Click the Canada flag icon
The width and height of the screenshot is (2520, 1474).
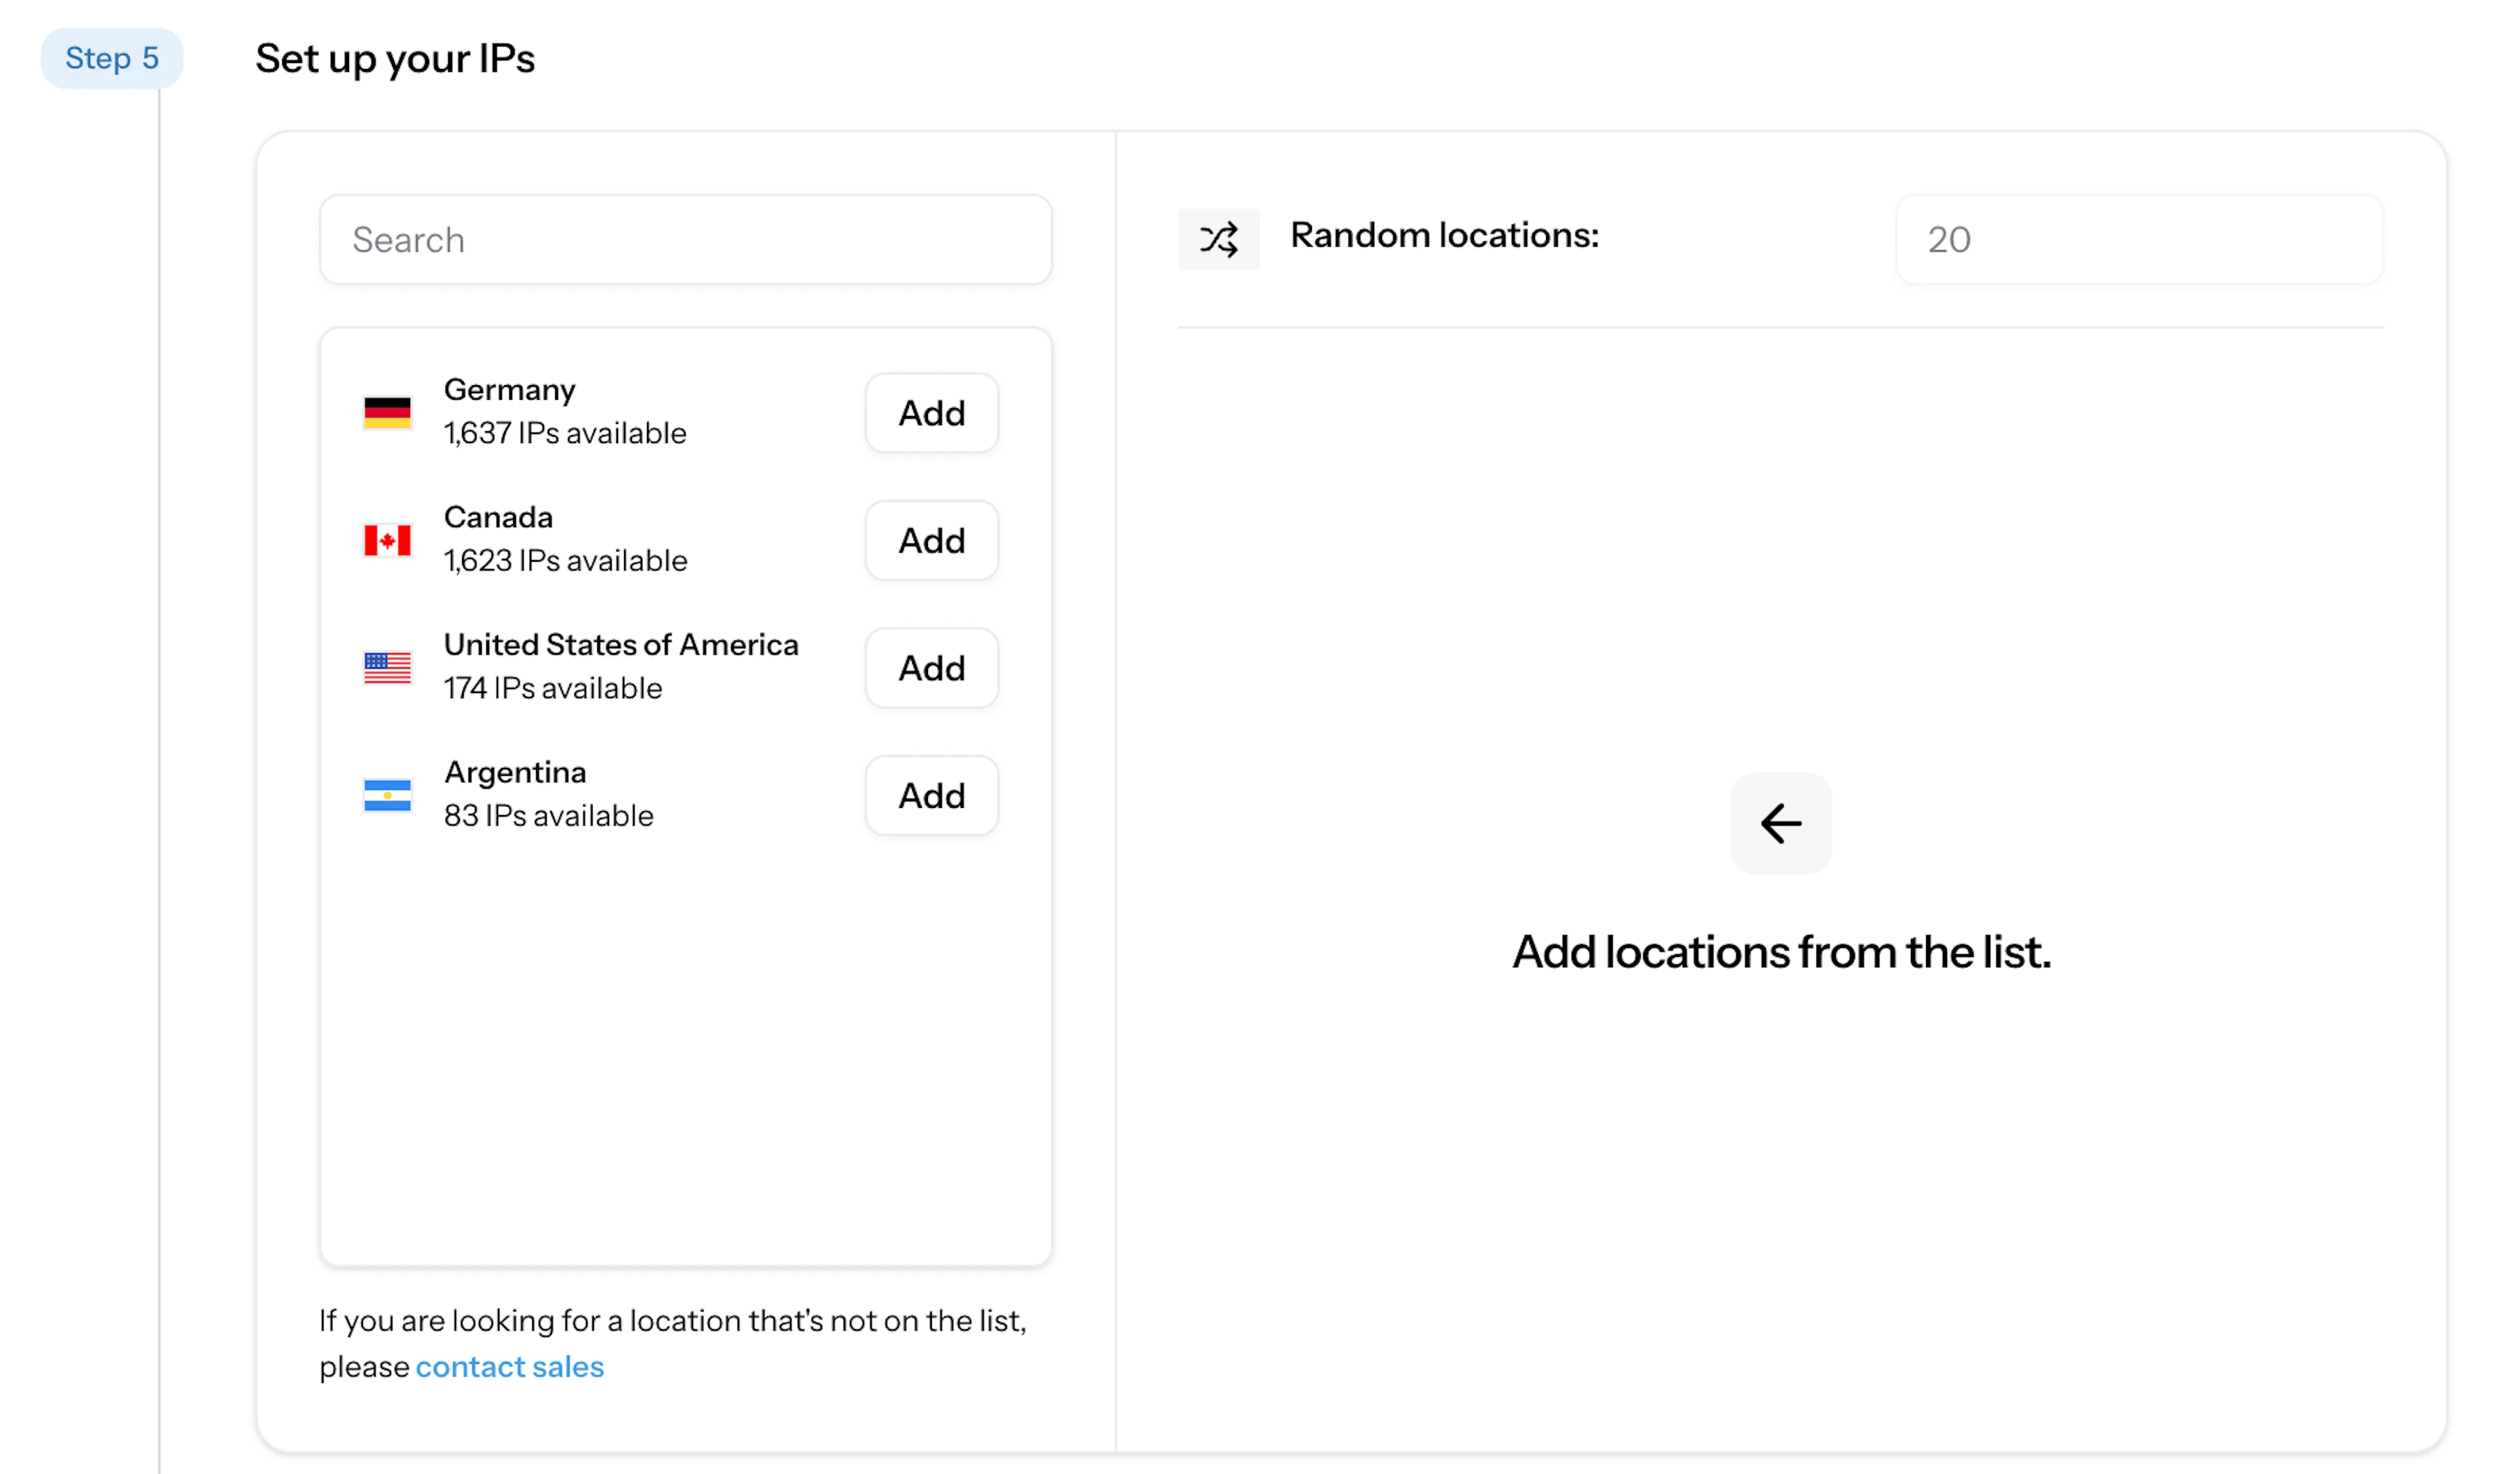click(x=387, y=540)
